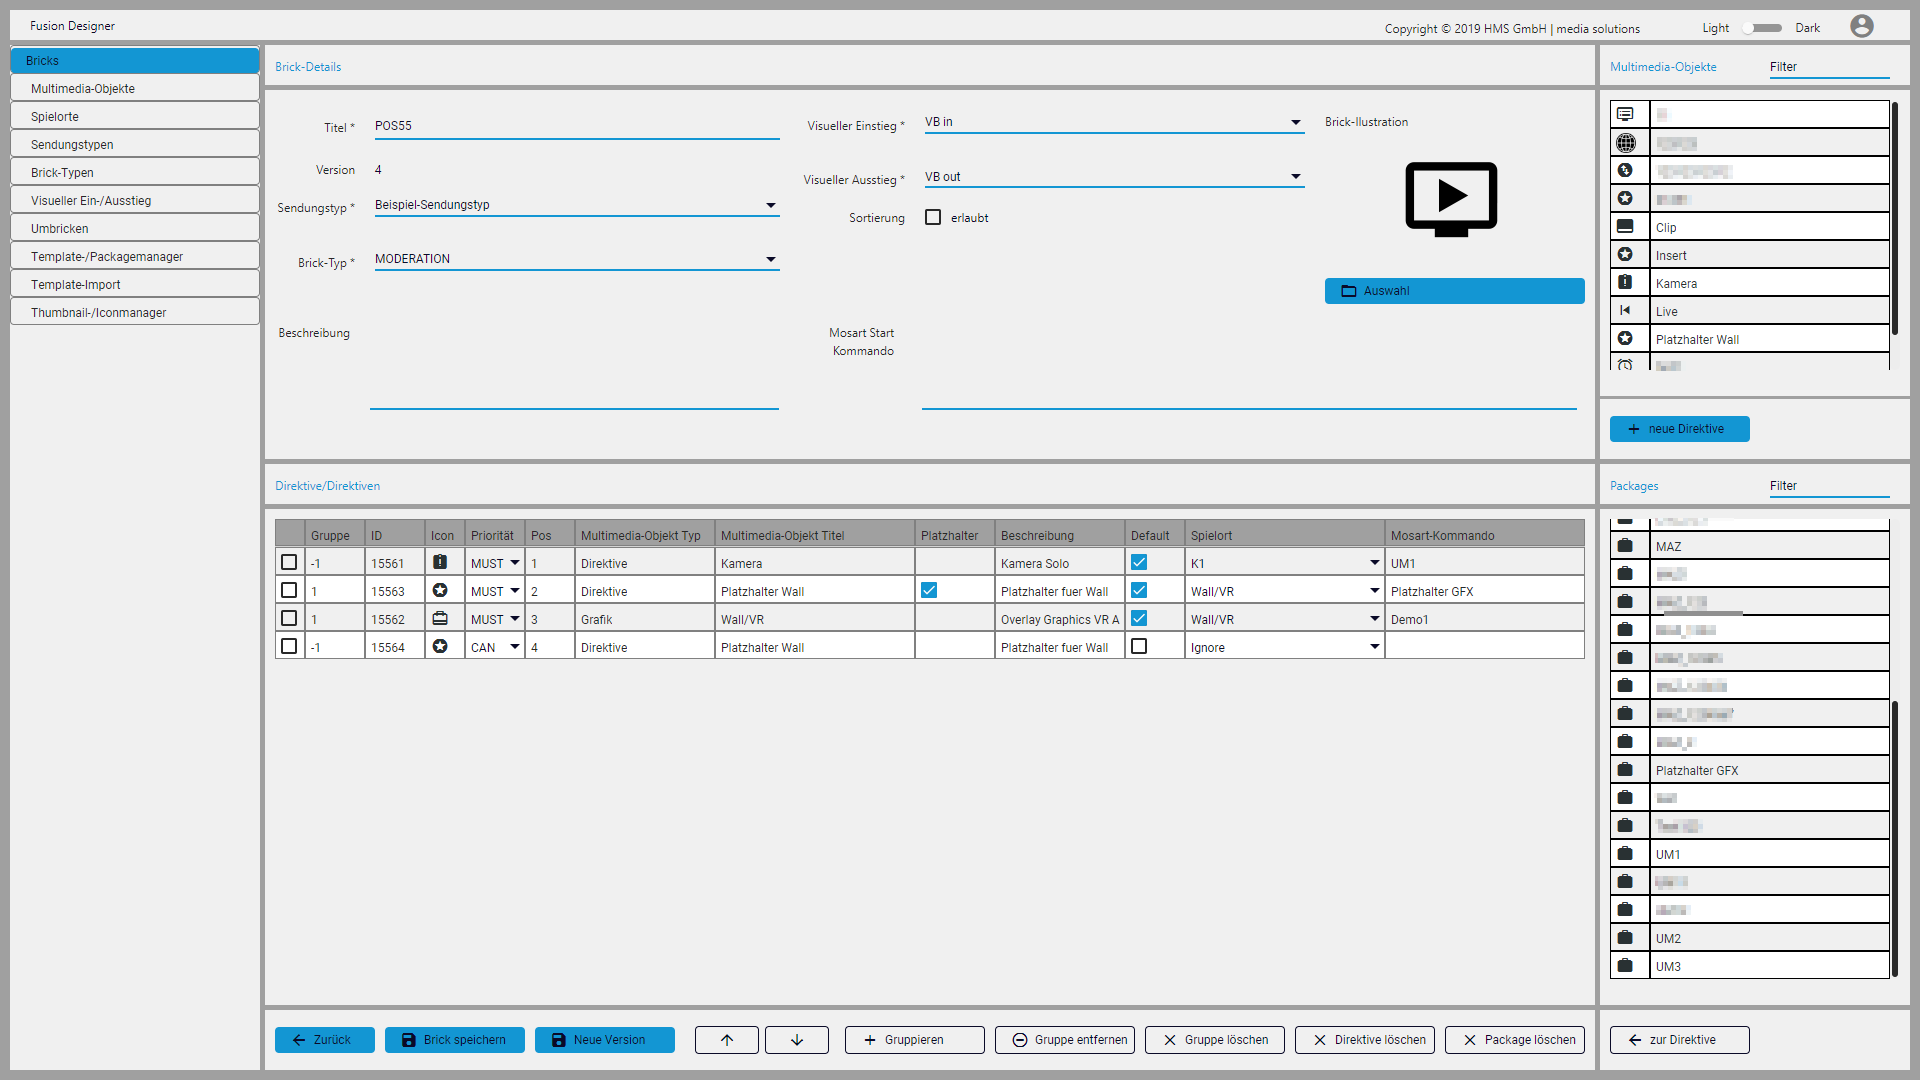The image size is (1920, 1080).
Task: Click the Clip multimedia object icon
Action: (x=1625, y=227)
